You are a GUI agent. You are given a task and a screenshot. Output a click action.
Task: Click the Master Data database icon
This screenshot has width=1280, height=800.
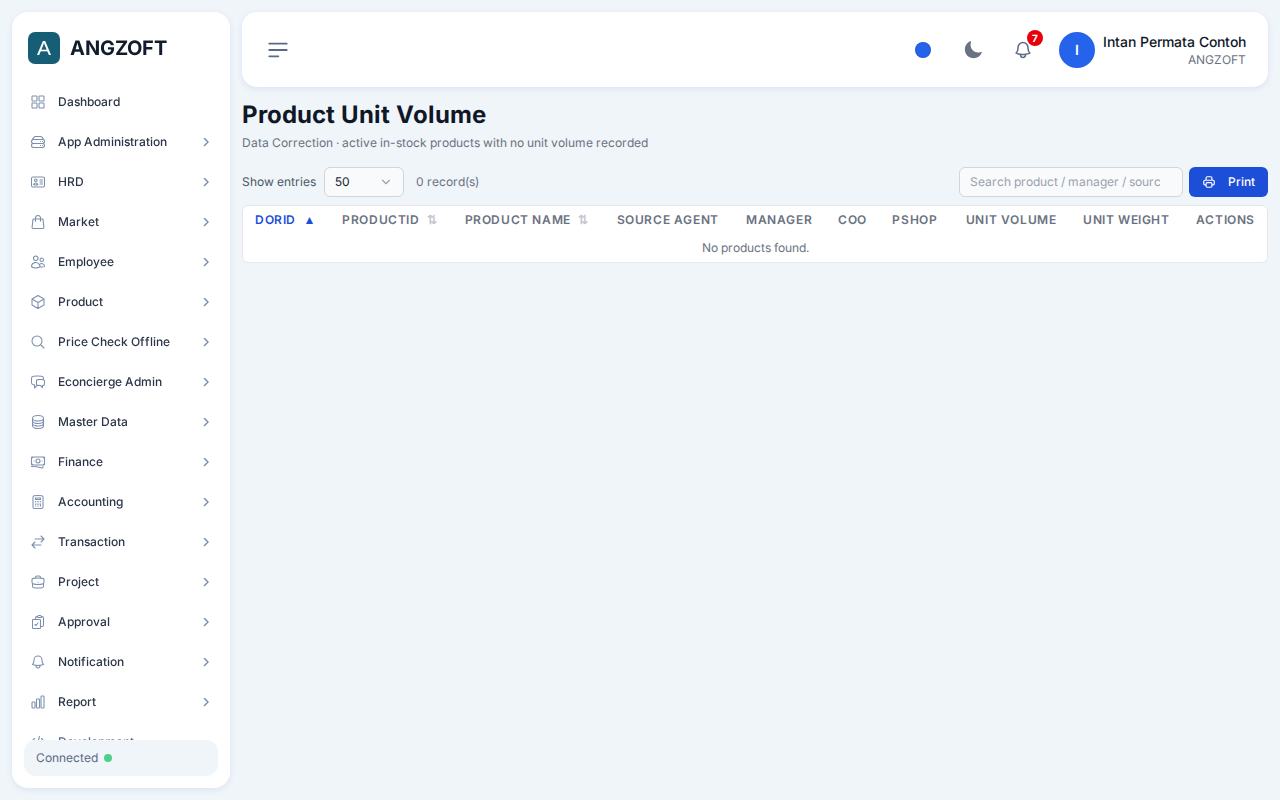[x=38, y=422]
